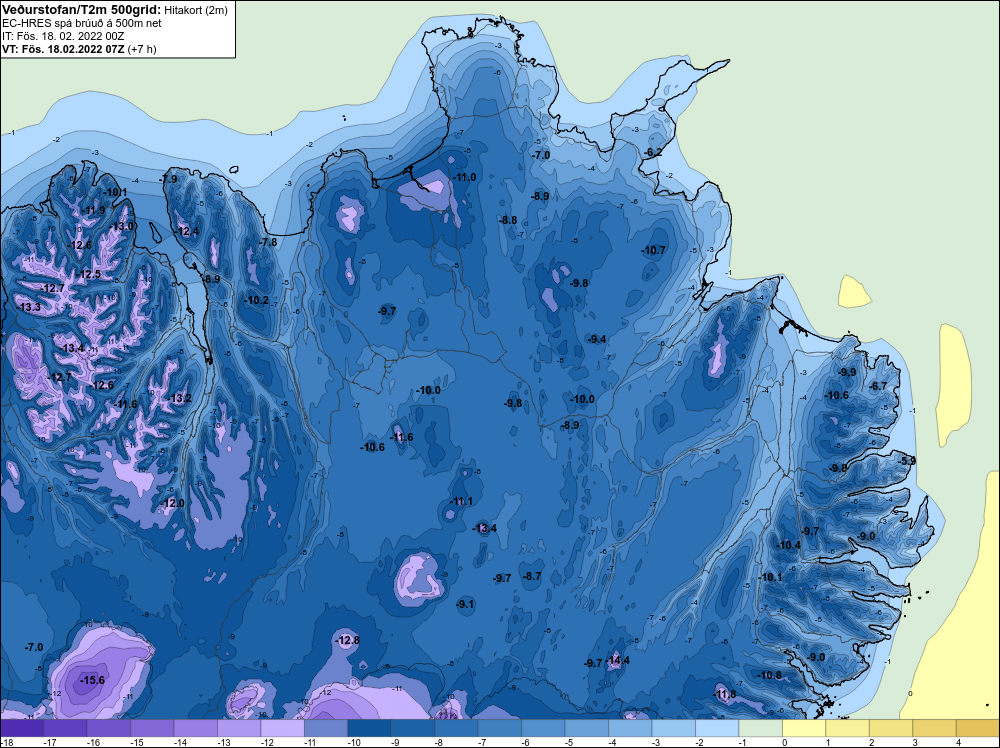Click the valid time 'VT: Fös. 18.02.2022 07Z'

coord(63,49)
